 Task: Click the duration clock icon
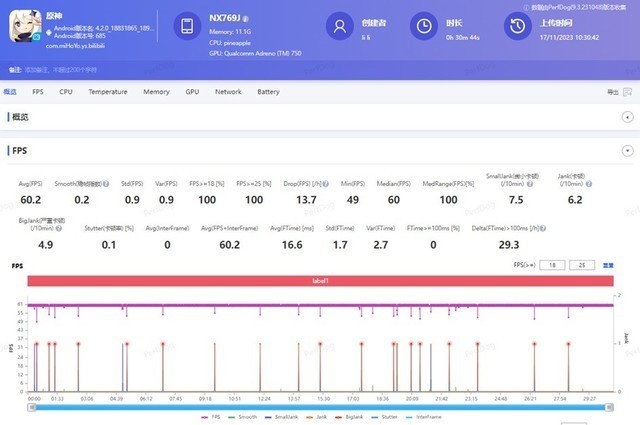tap(424, 27)
